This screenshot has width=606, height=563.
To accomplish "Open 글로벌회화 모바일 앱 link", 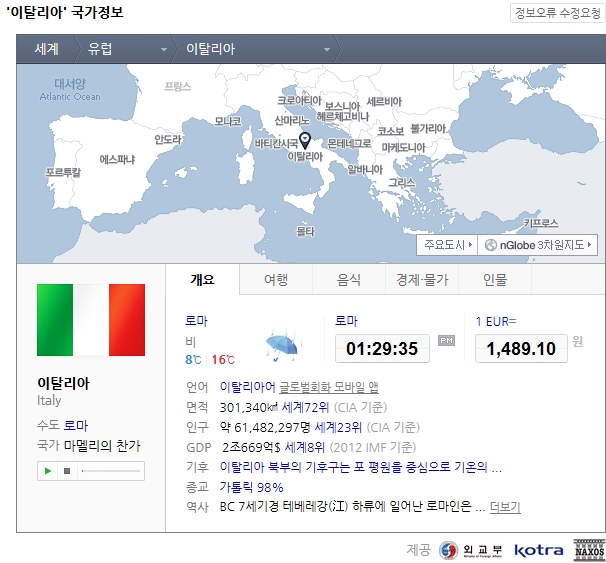I will click(329, 387).
